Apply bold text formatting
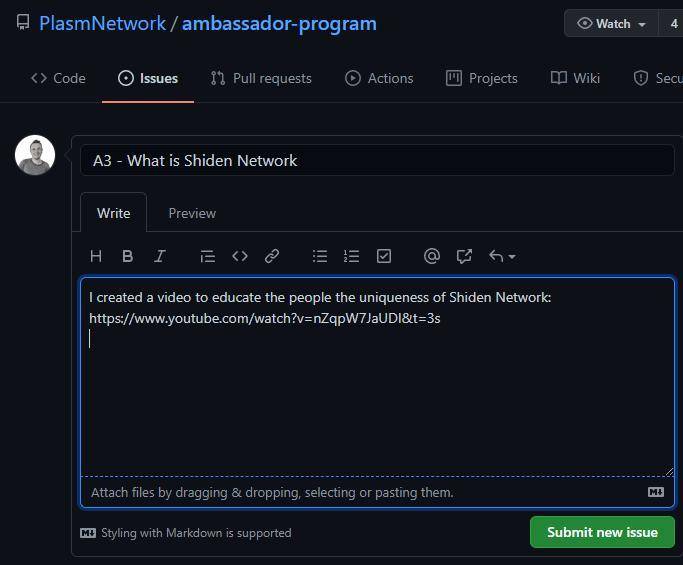This screenshot has width=683, height=565. tap(128, 256)
